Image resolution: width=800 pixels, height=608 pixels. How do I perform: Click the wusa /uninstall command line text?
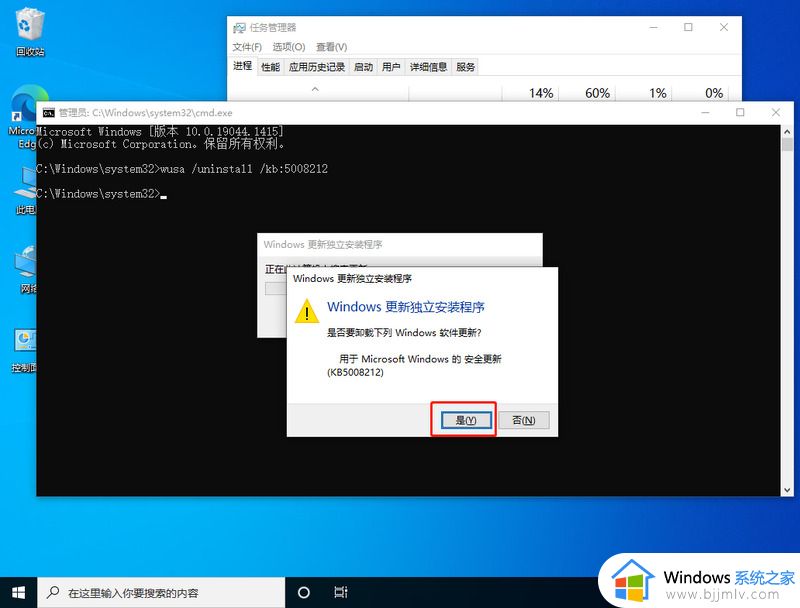click(x=244, y=169)
